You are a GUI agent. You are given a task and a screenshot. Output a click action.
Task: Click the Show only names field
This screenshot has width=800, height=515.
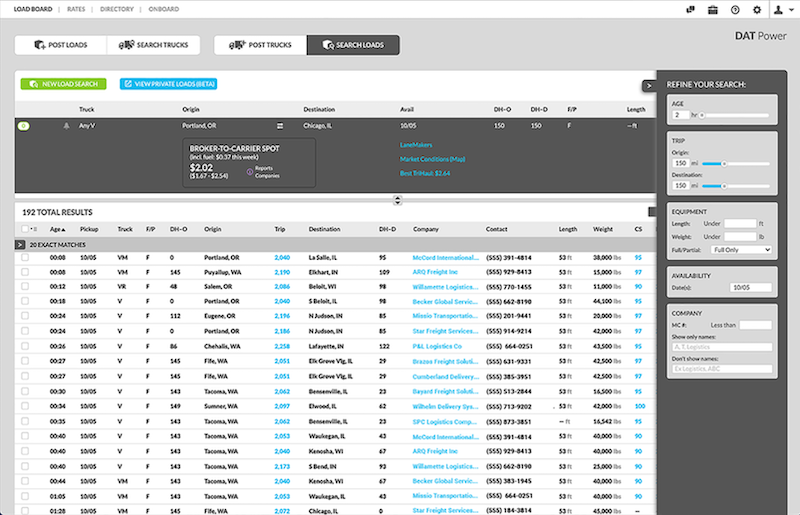click(x=722, y=347)
